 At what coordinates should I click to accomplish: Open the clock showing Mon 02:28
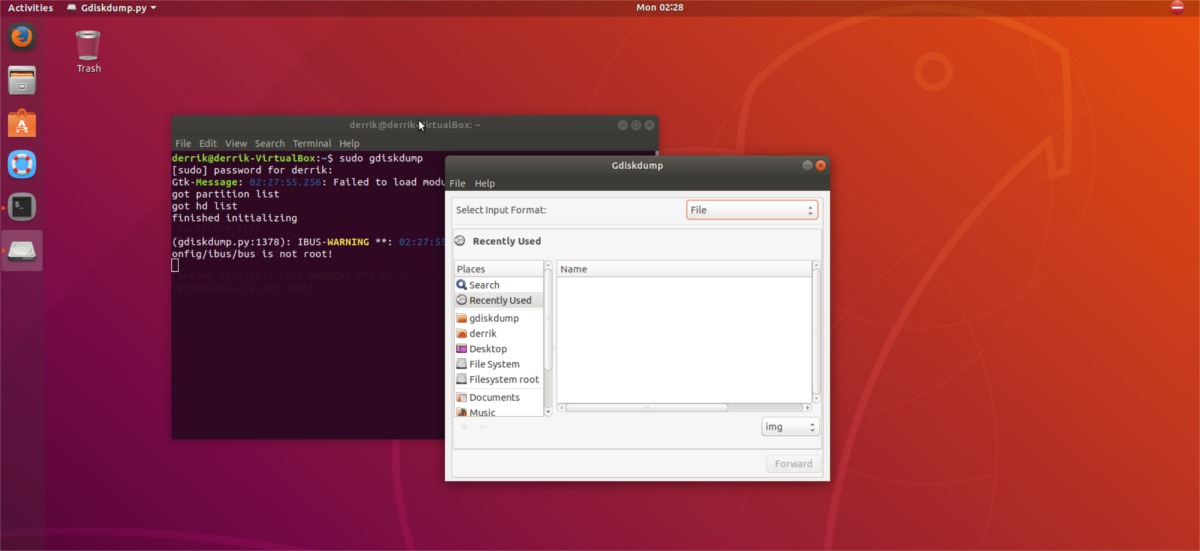pyautogui.click(x=659, y=8)
